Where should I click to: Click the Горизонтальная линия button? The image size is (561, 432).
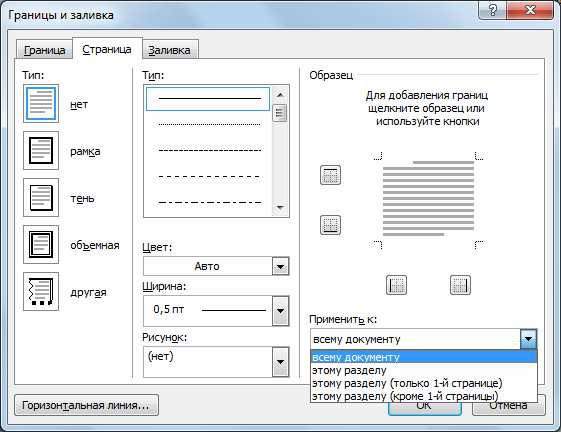[x=86, y=405]
